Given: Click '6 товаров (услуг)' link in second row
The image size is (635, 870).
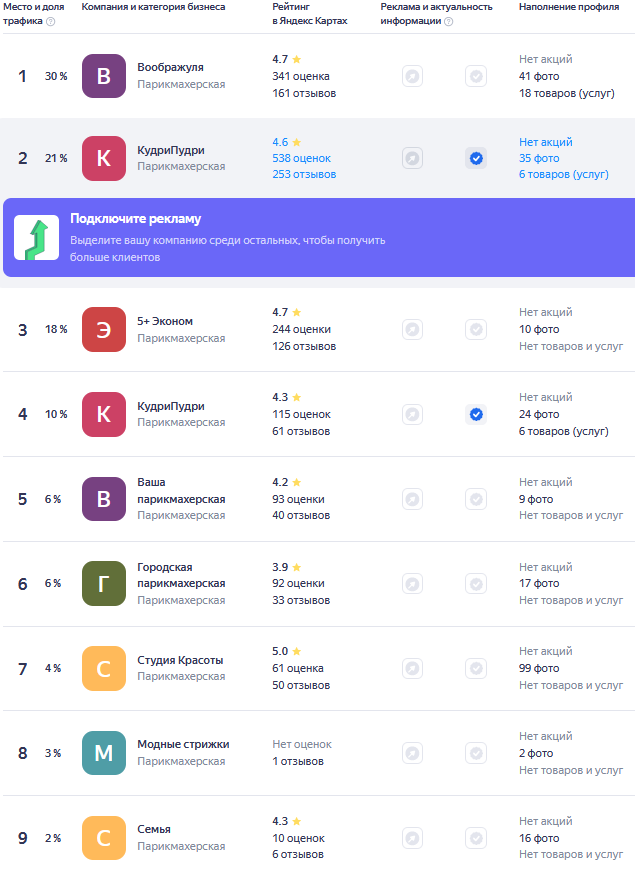Looking at the screenshot, I should (x=563, y=174).
